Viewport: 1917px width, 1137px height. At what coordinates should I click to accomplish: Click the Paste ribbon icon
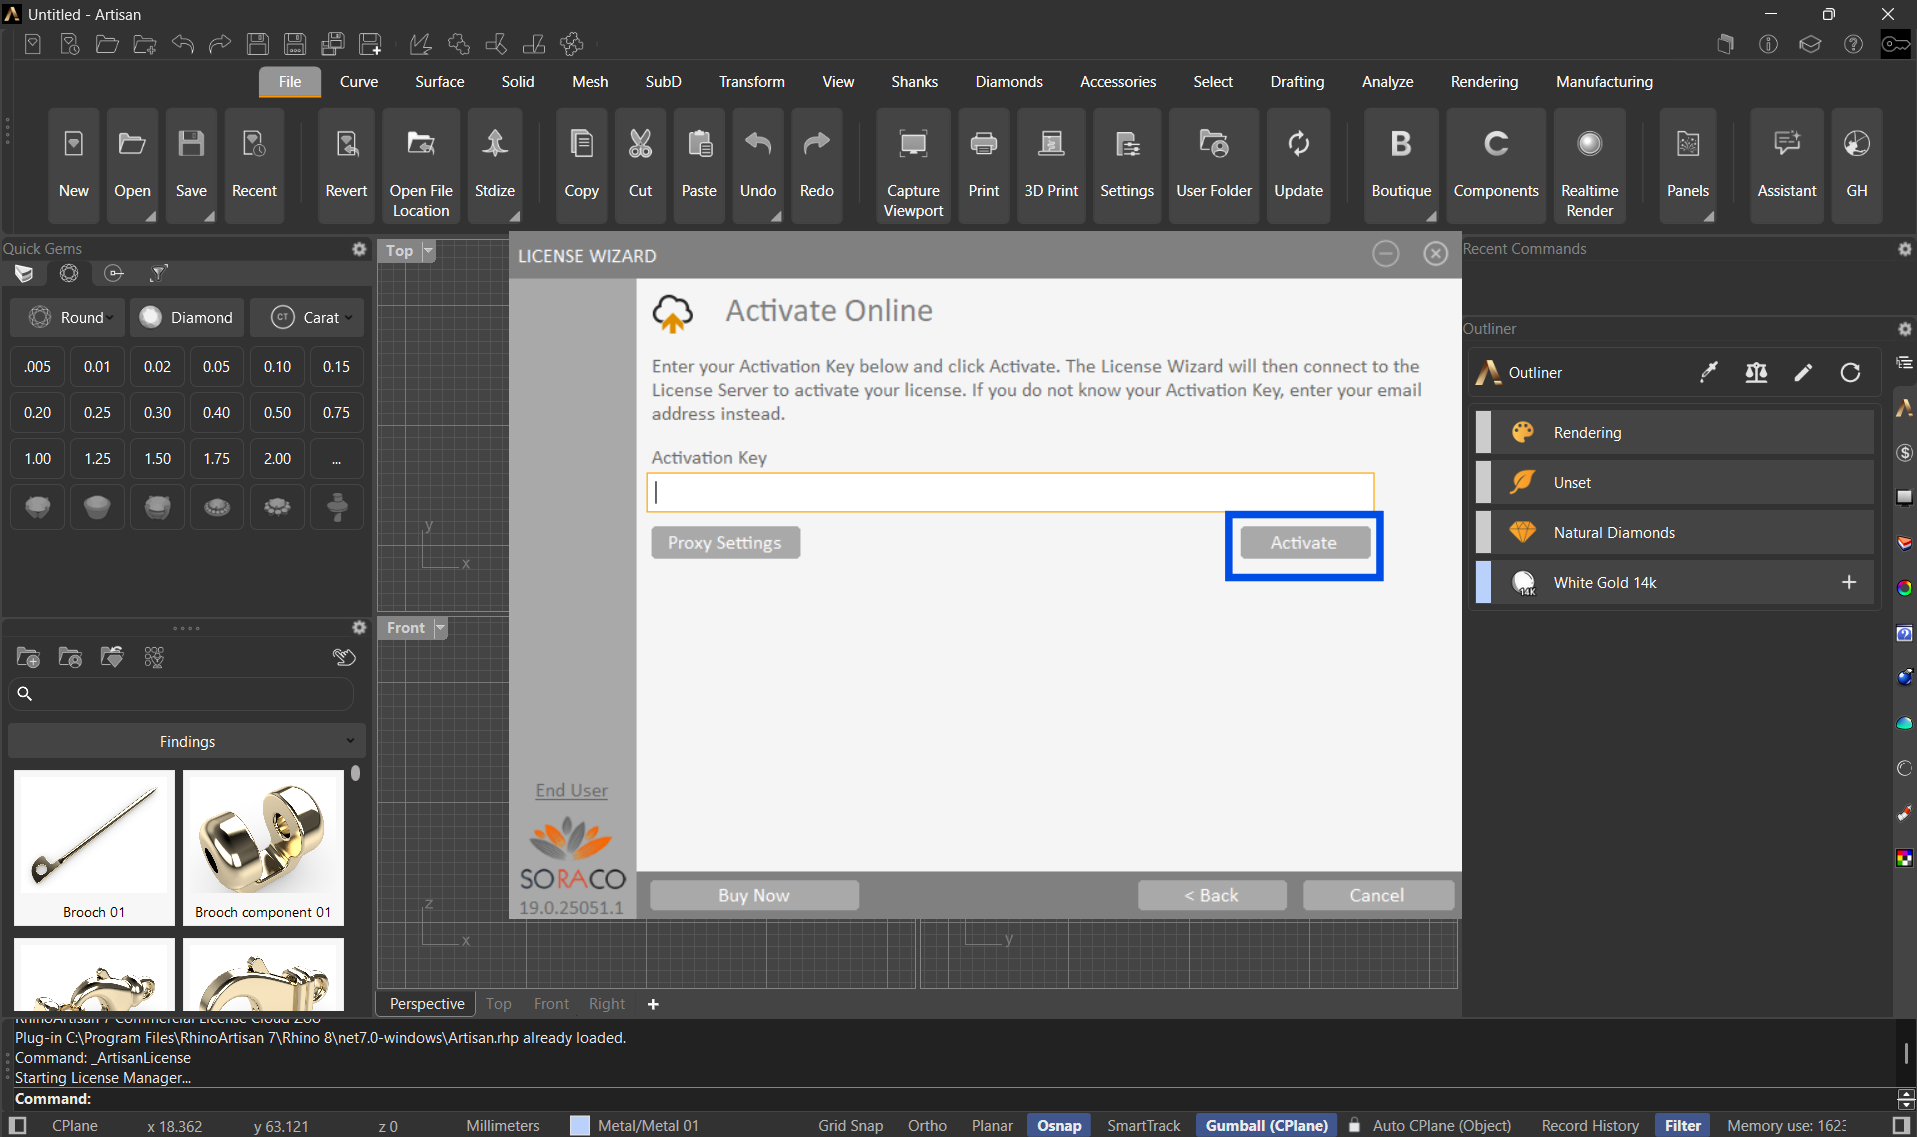[x=699, y=164]
